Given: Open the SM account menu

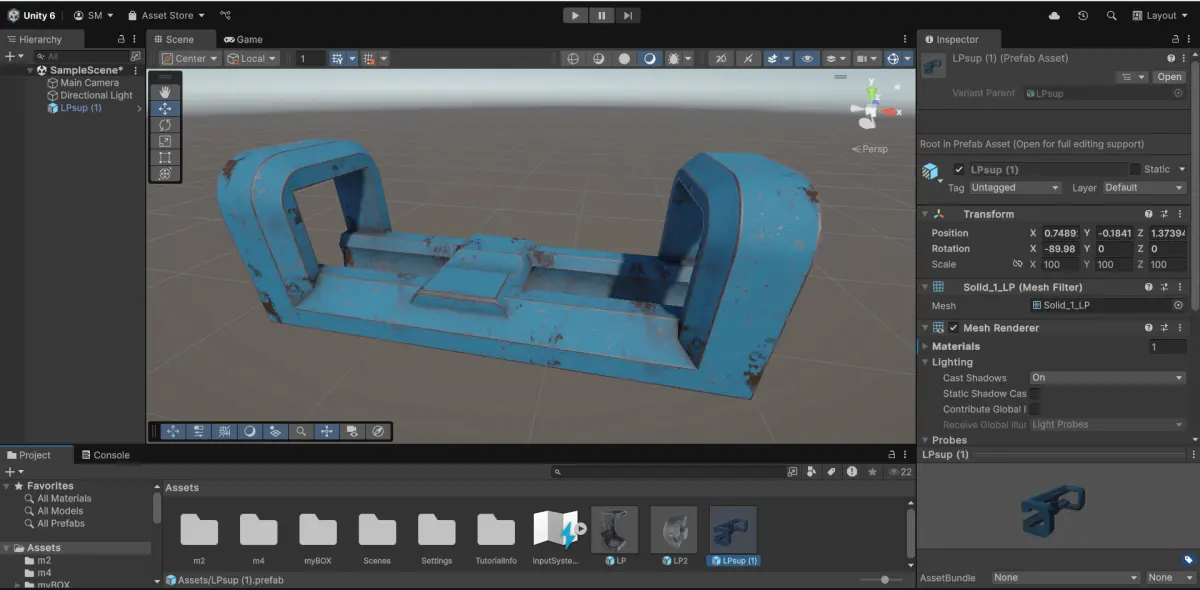Looking at the screenshot, I should tap(93, 15).
